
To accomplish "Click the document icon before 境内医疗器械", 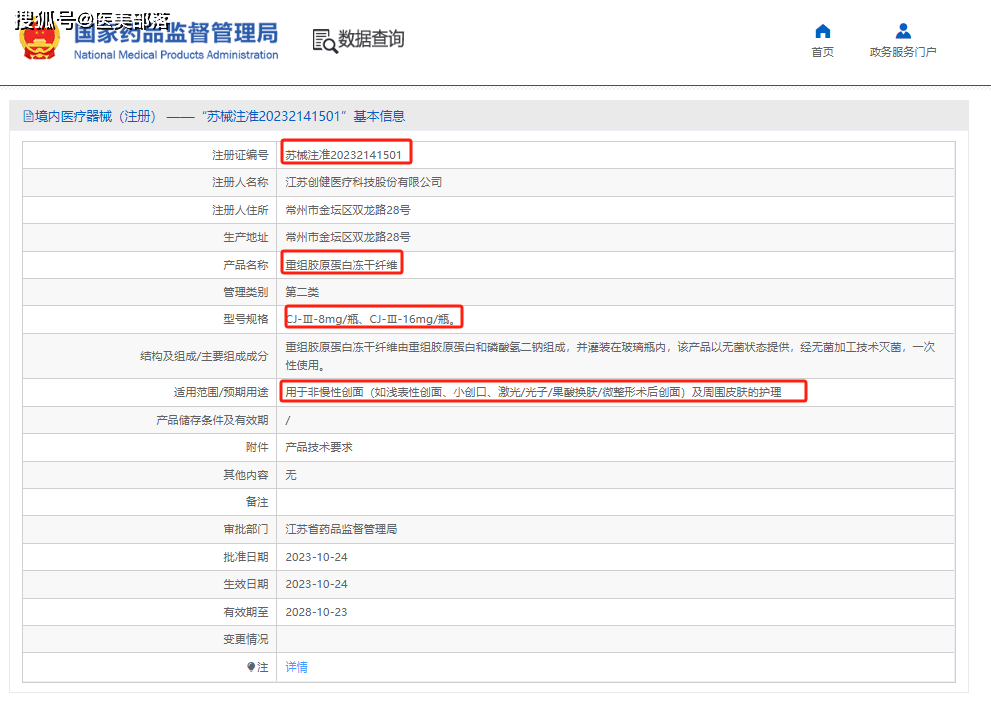I will pos(28,116).
